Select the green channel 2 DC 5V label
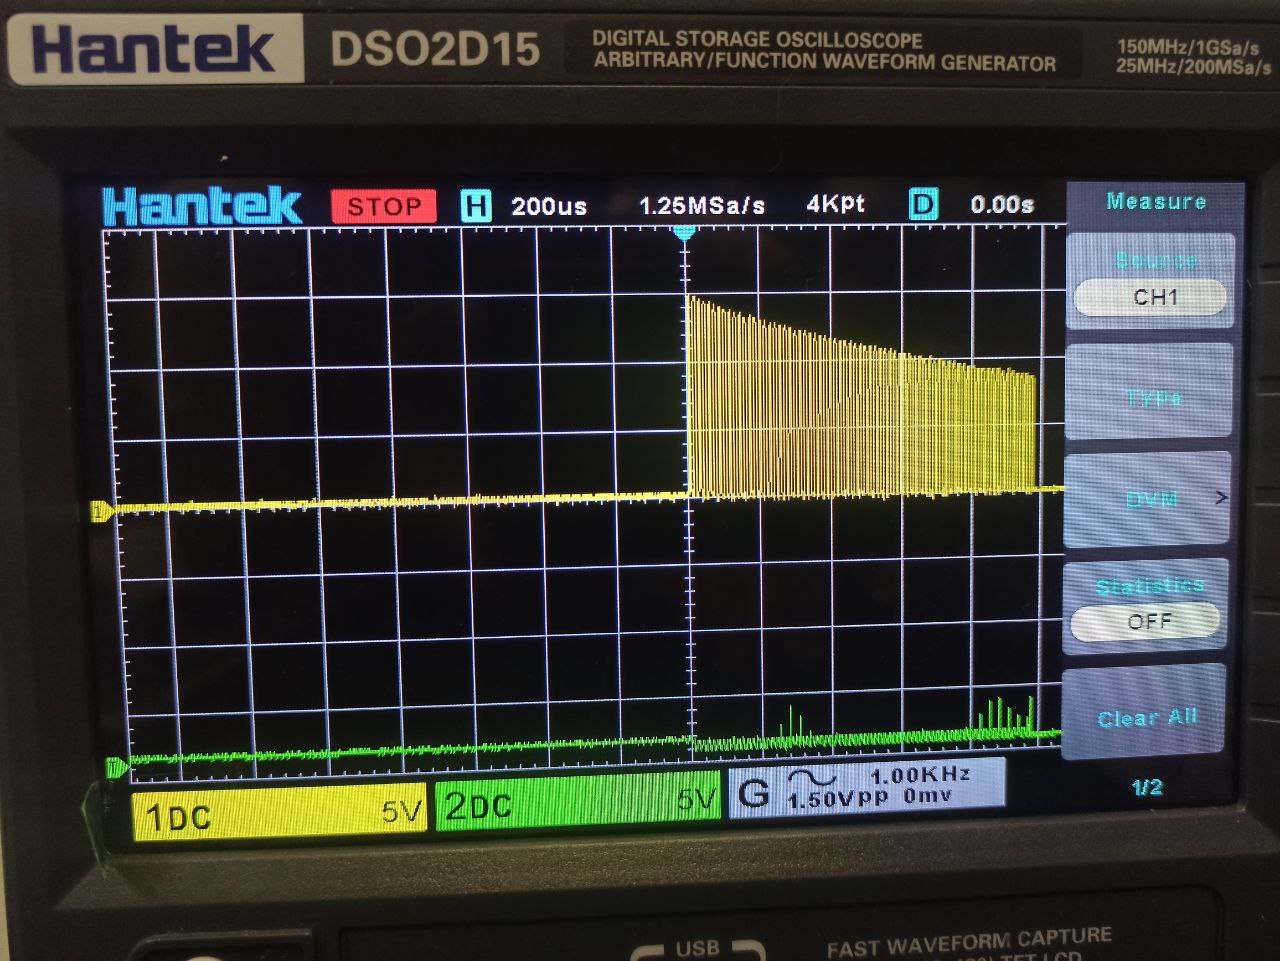 click(x=579, y=799)
